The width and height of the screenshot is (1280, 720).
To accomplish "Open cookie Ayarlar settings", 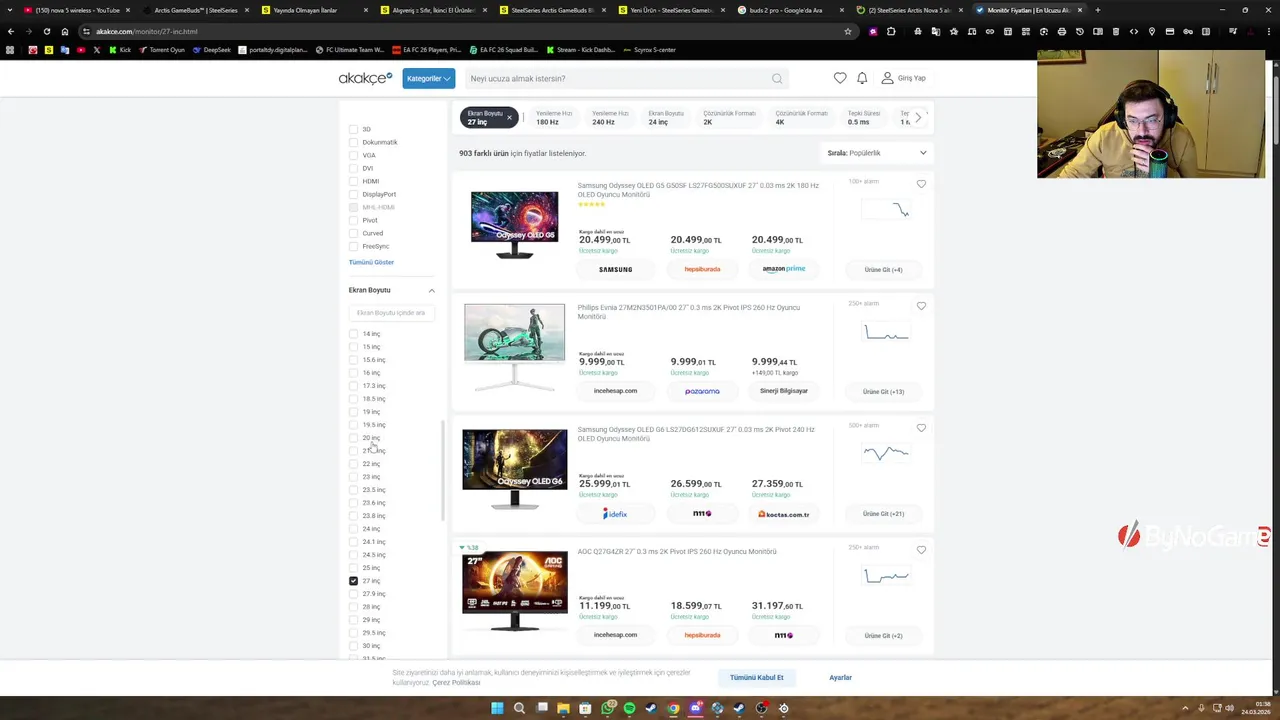I will click(x=840, y=678).
